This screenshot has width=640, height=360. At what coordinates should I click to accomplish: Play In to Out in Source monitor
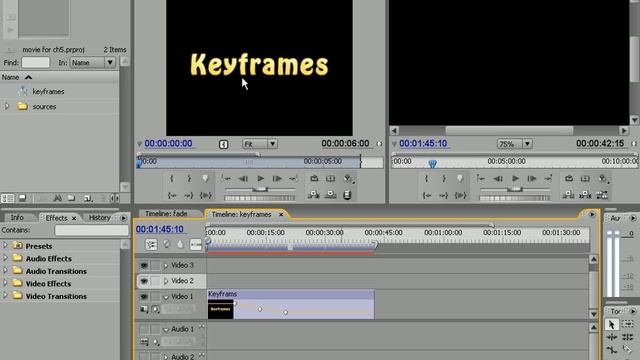205,196
